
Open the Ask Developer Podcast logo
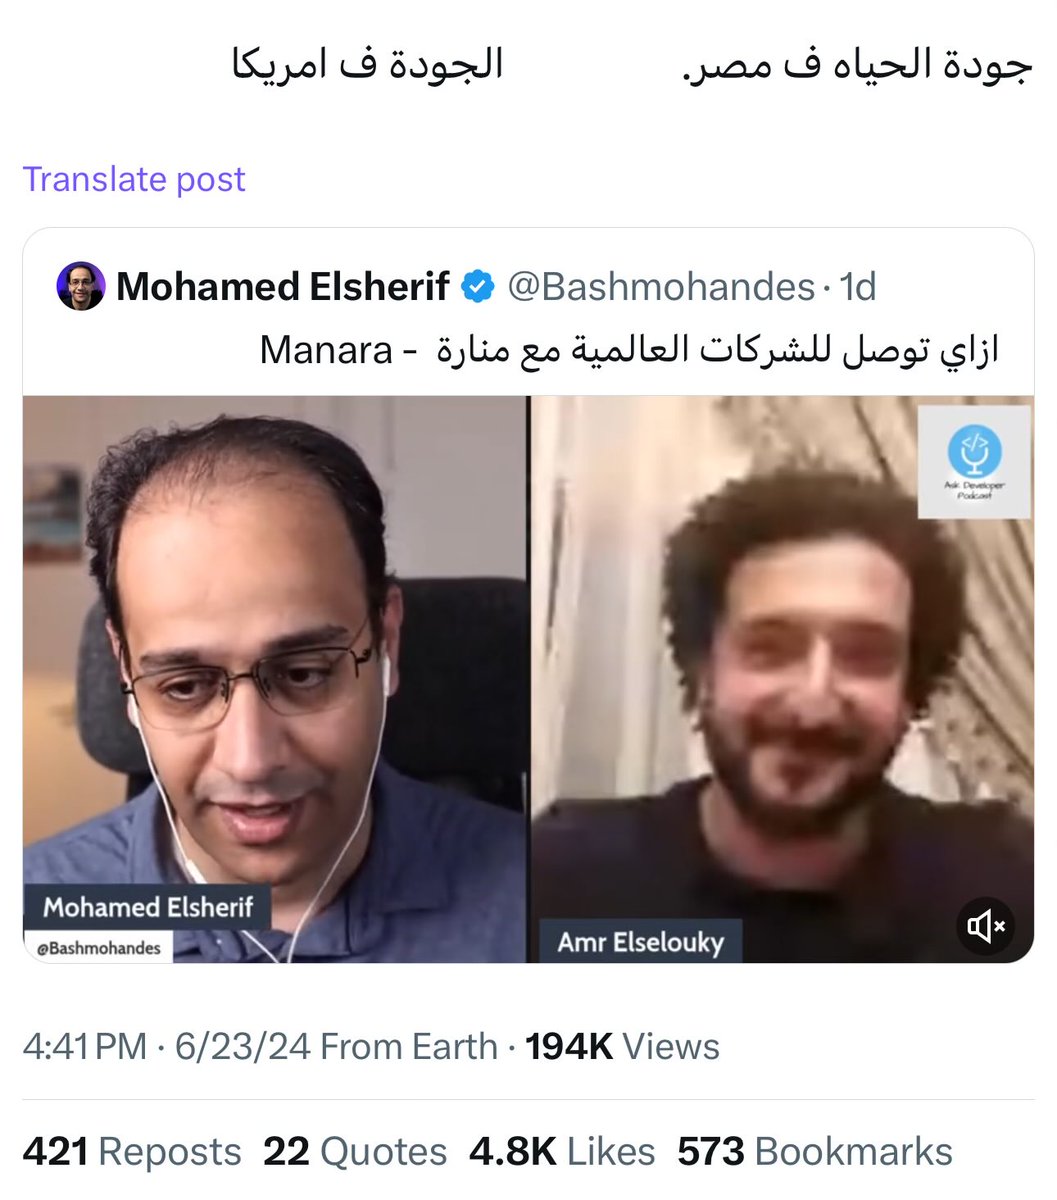(974, 461)
